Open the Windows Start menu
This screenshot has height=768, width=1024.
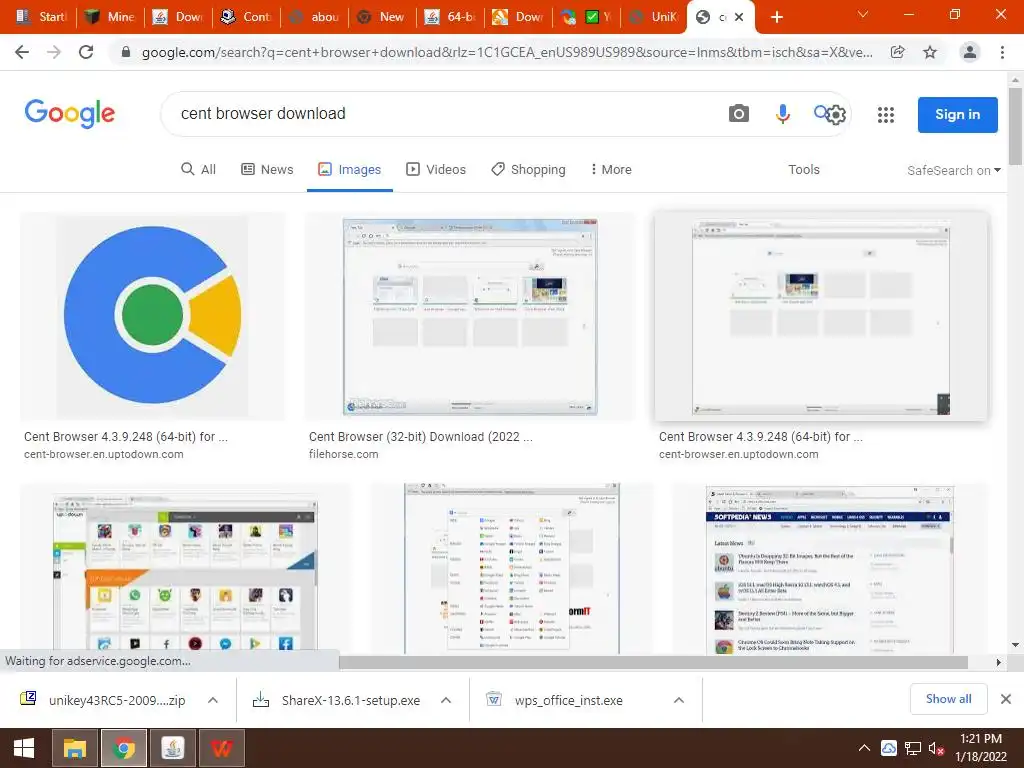[x=24, y=748]
